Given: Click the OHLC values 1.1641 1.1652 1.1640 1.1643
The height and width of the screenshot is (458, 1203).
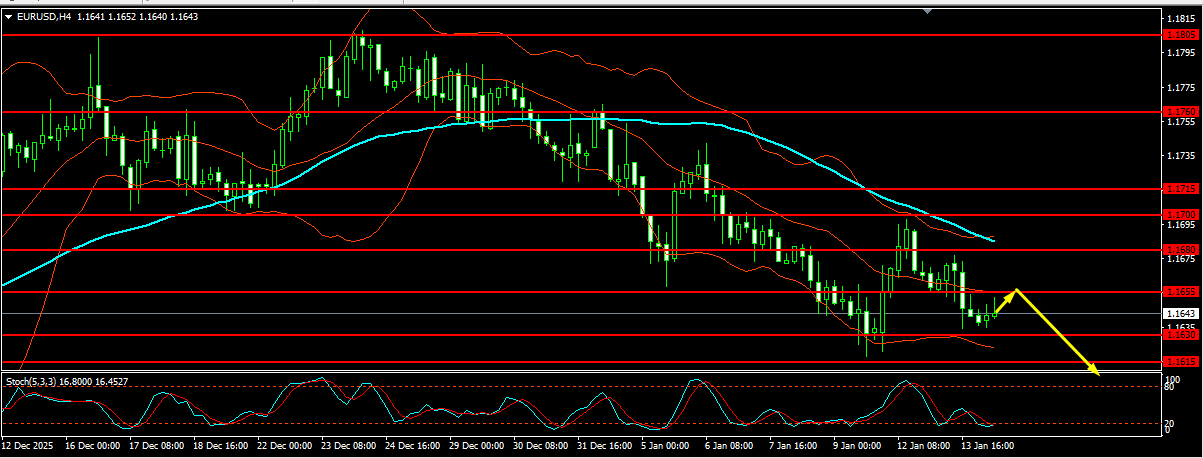Looking at the screenshot, I should (137, 16).
